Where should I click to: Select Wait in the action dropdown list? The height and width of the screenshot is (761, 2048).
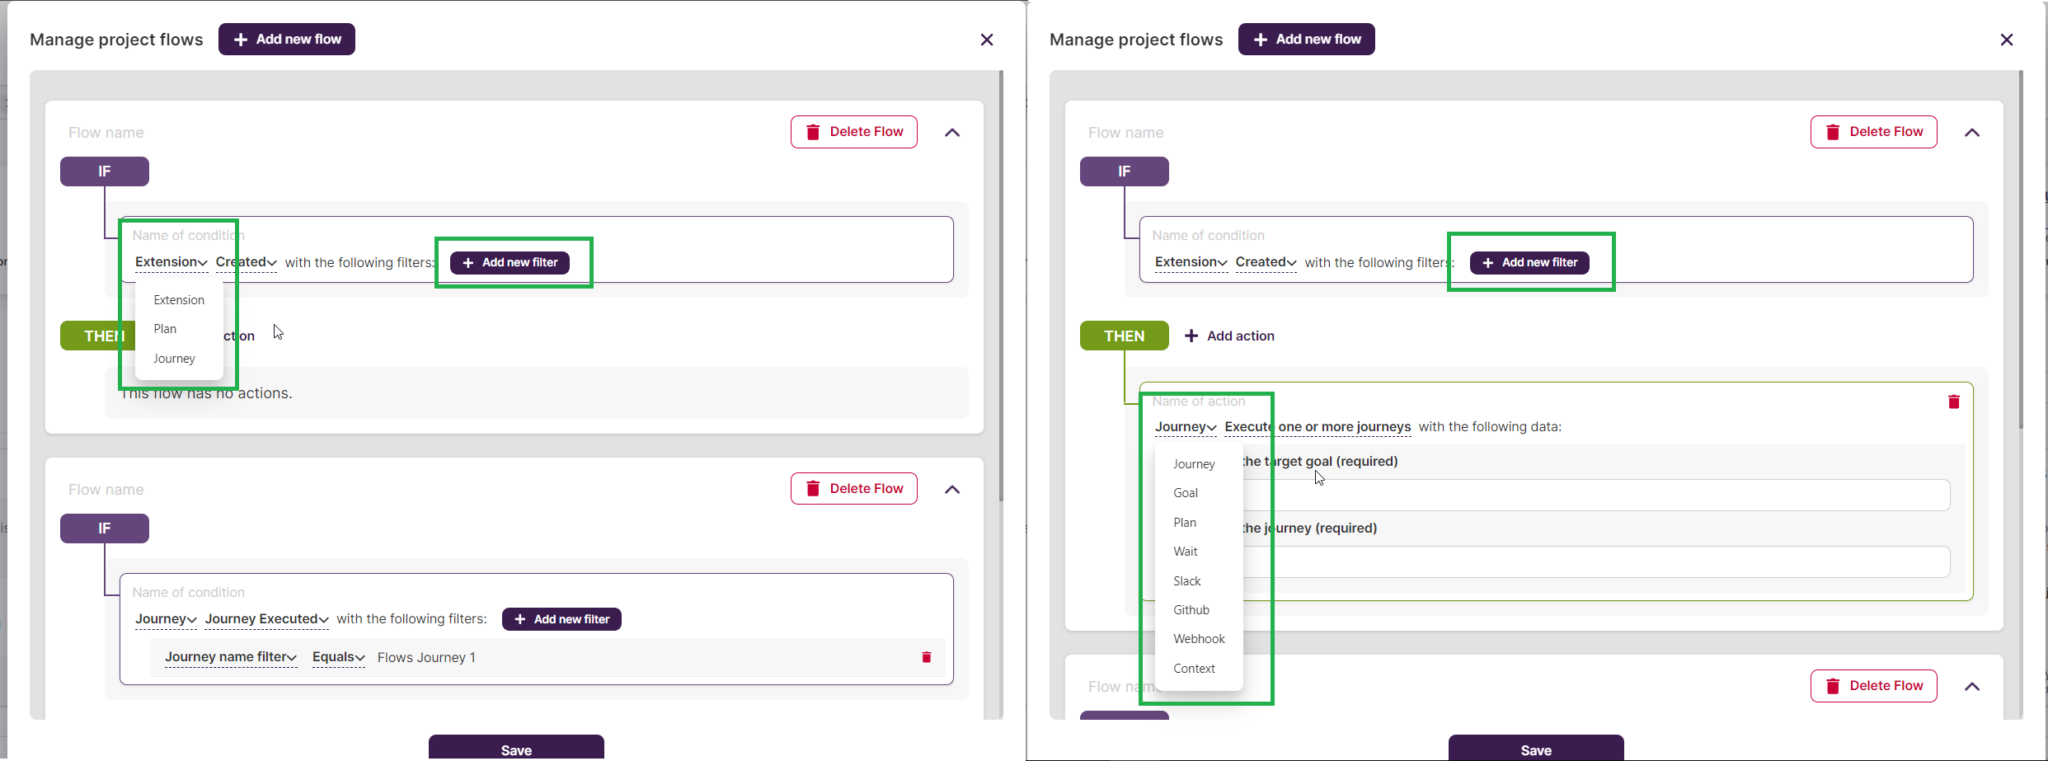1185,552
